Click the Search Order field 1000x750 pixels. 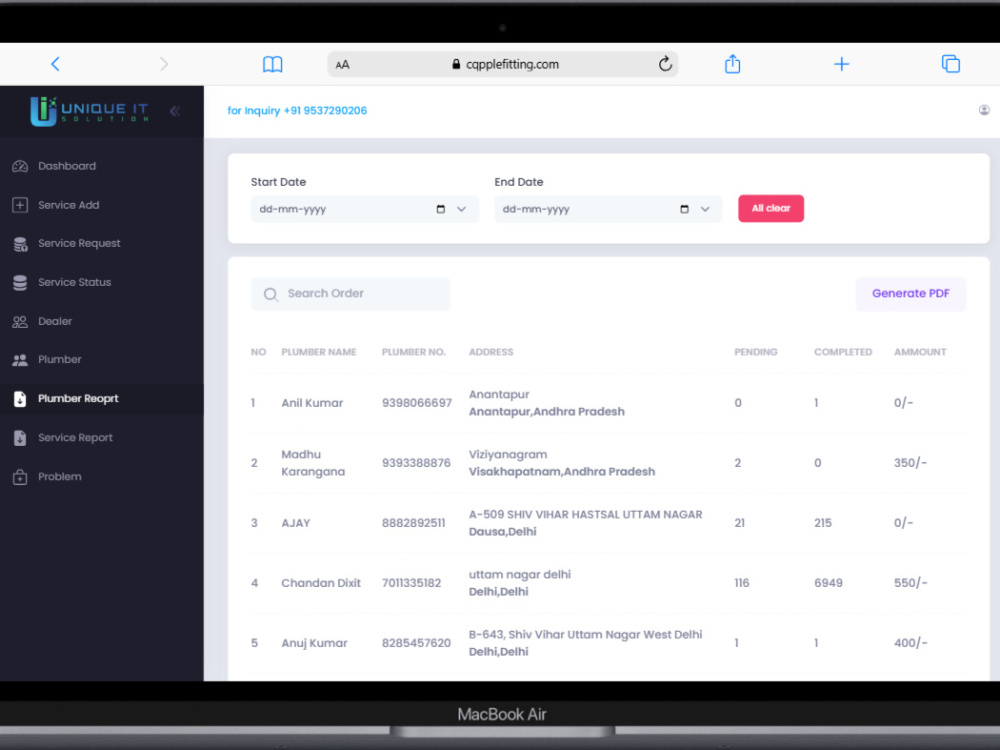pos(350,294)
